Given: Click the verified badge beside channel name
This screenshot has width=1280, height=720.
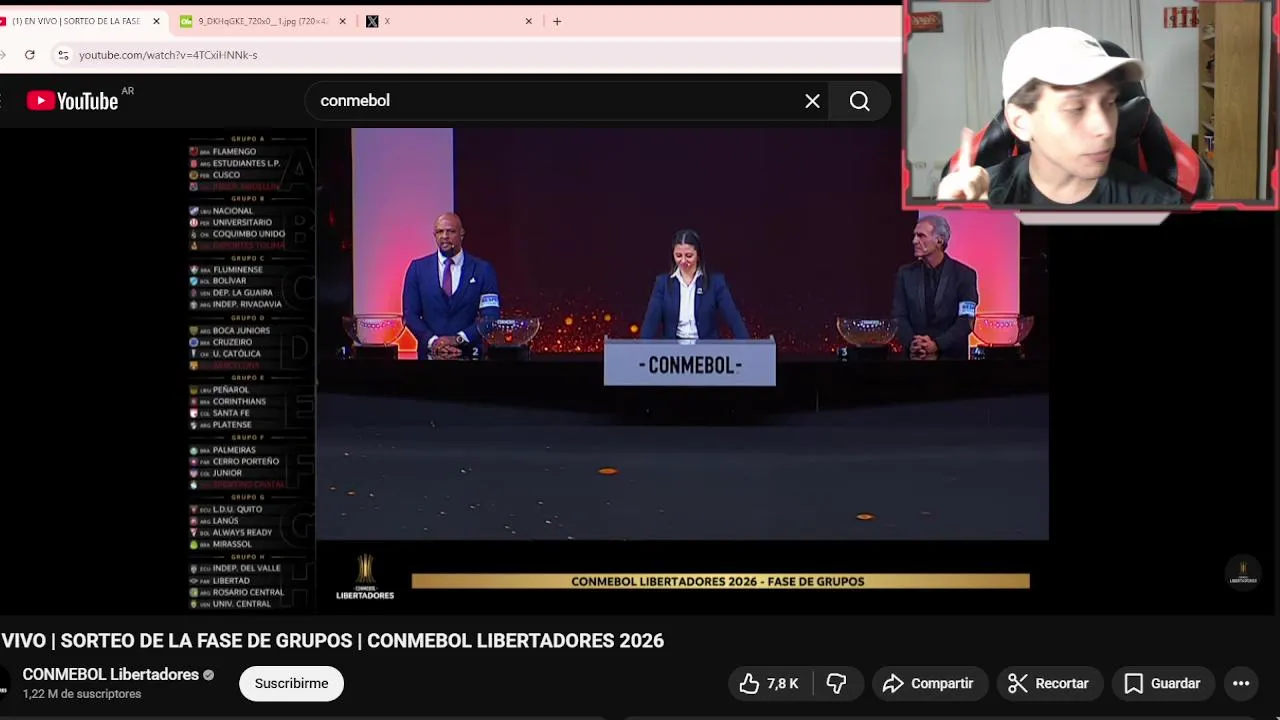Looking at the screenshot, I should tap(208, 675).
